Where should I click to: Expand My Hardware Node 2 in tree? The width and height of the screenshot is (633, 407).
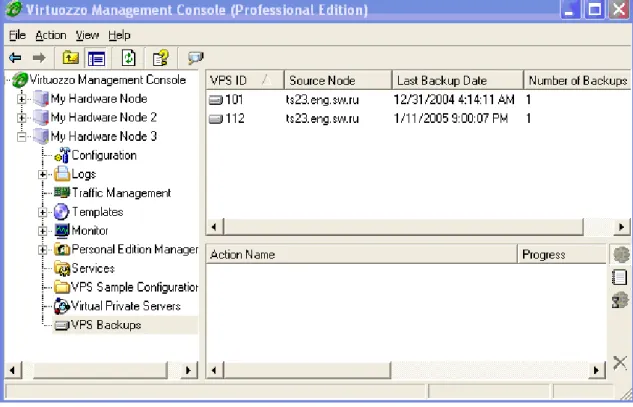[x=21, y=118]
